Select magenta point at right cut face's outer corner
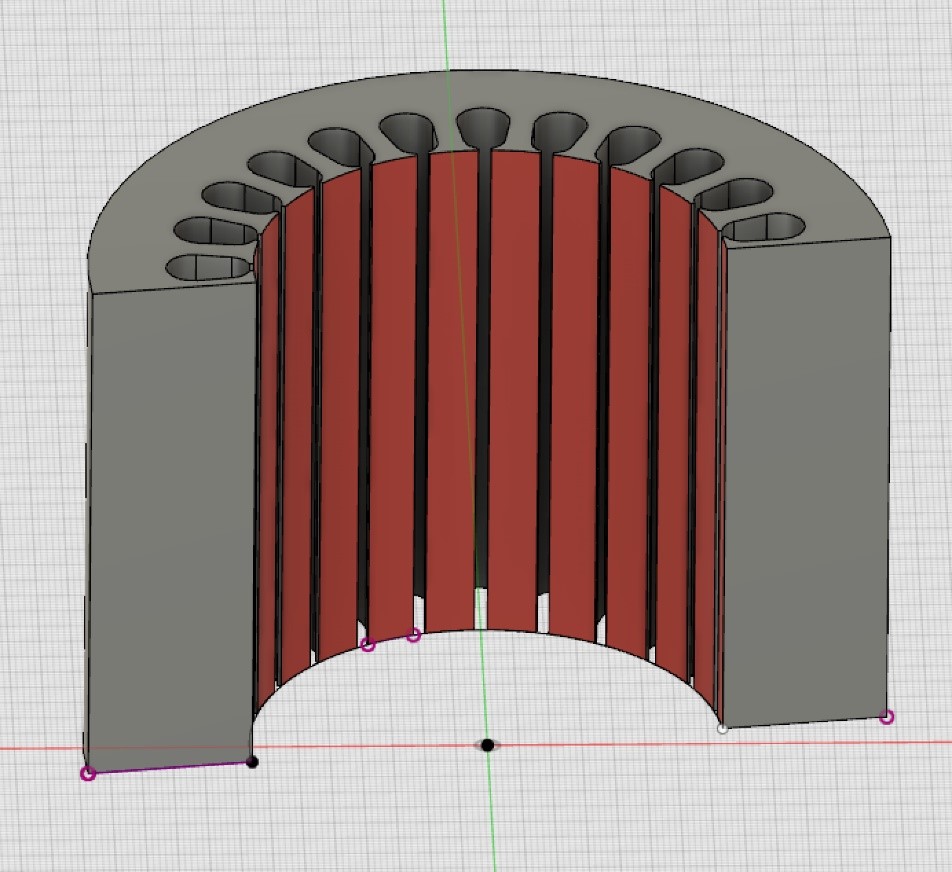Viewport: 952px width, 872px height. click(886, 718)
